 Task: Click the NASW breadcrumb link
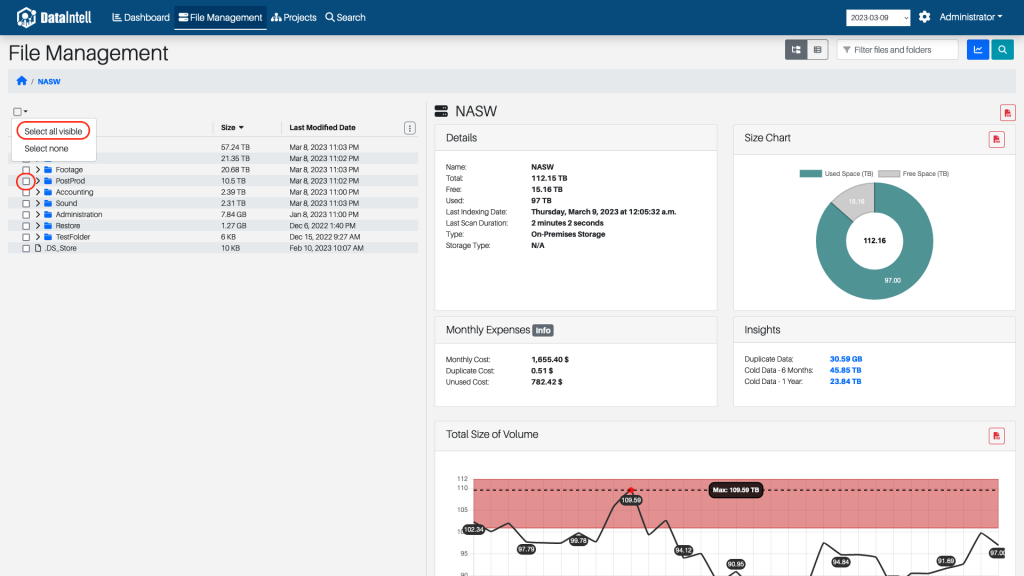click(x=49, y=82)
